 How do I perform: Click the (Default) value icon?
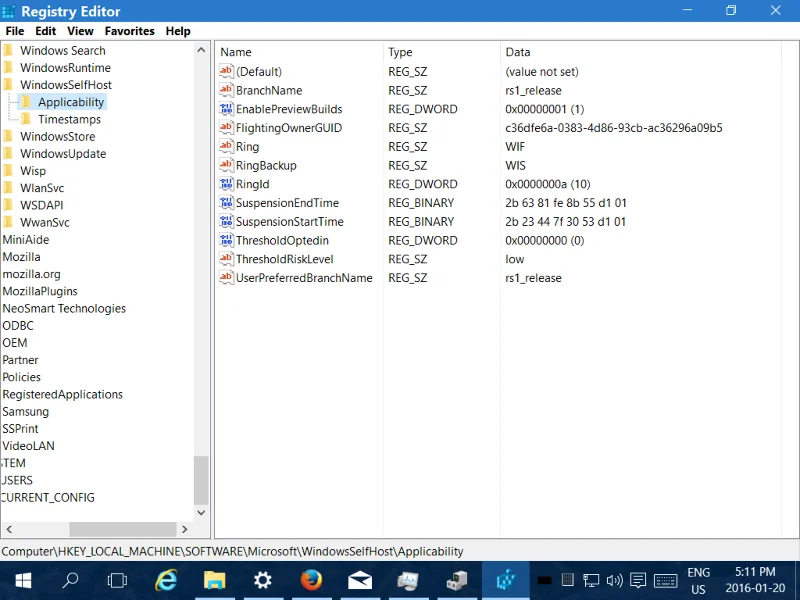coord(226,71)
